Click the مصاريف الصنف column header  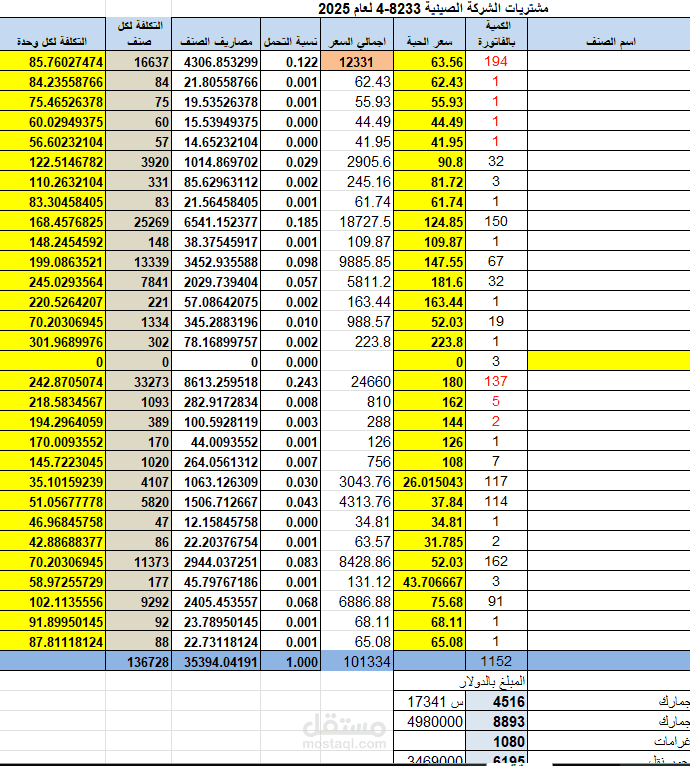click(216, 34)
